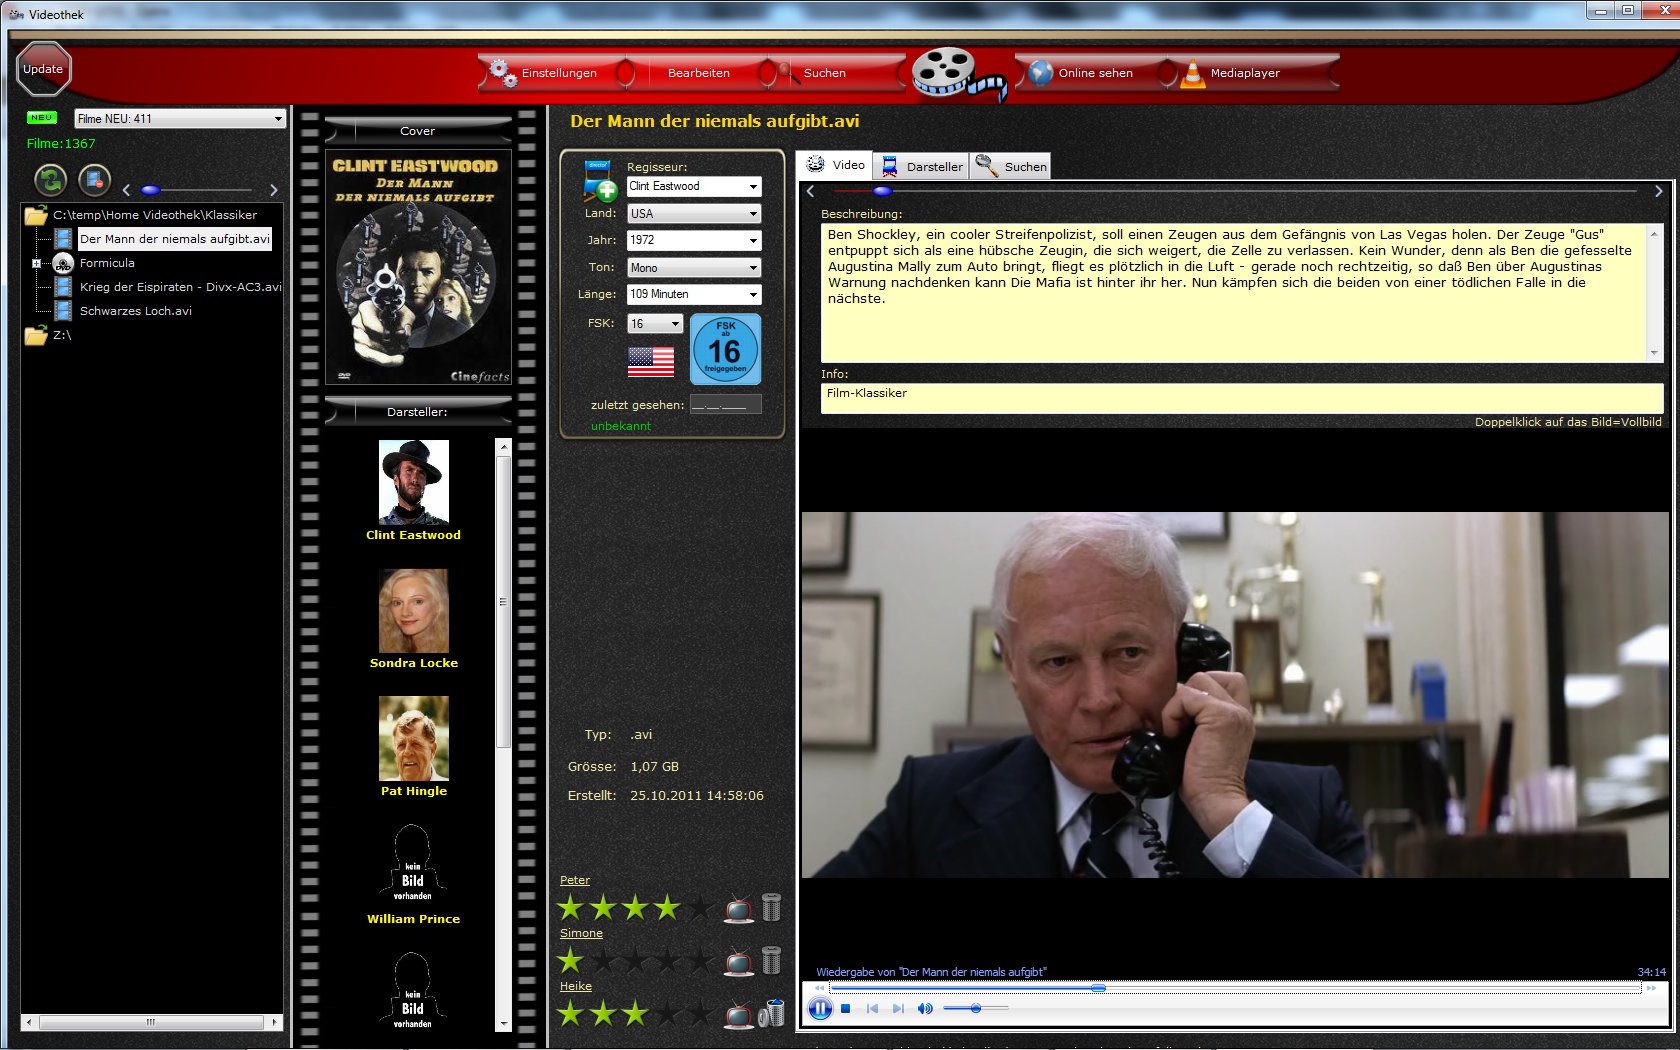Image resolution: width=1680 pixels, height=1050 pixels.
Task: Open the Regisseur dropdown Clint Eastwood
Action: (694, 187)
